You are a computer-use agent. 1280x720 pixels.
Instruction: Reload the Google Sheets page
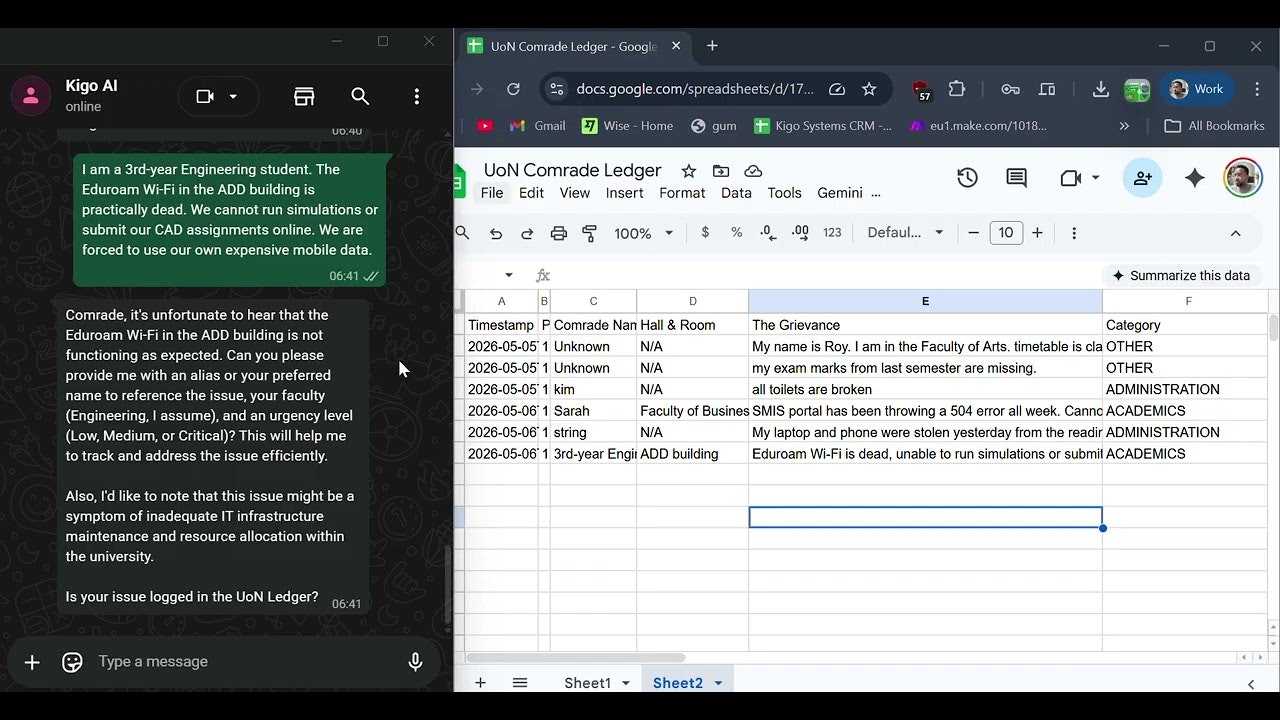click(x=513, y=89)
